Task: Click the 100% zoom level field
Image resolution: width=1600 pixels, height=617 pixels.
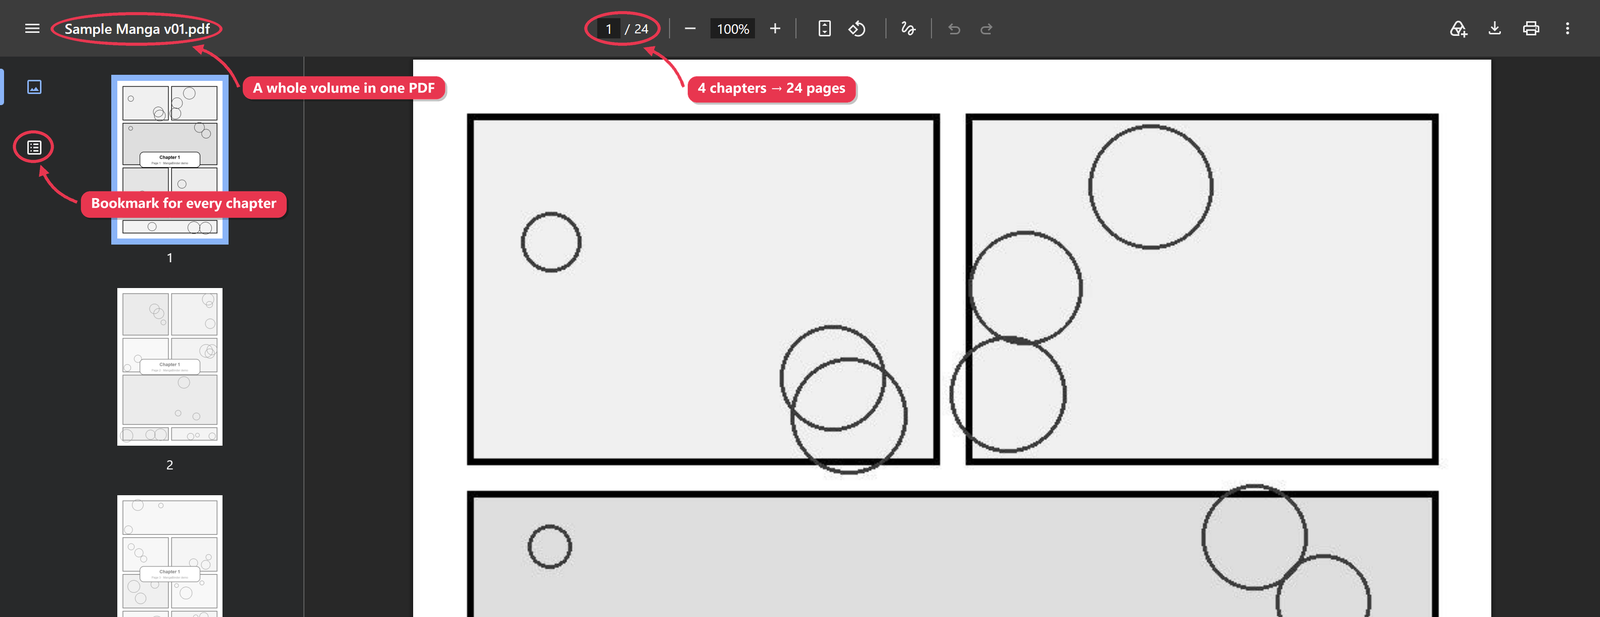Action: click(x=733, y=29)
